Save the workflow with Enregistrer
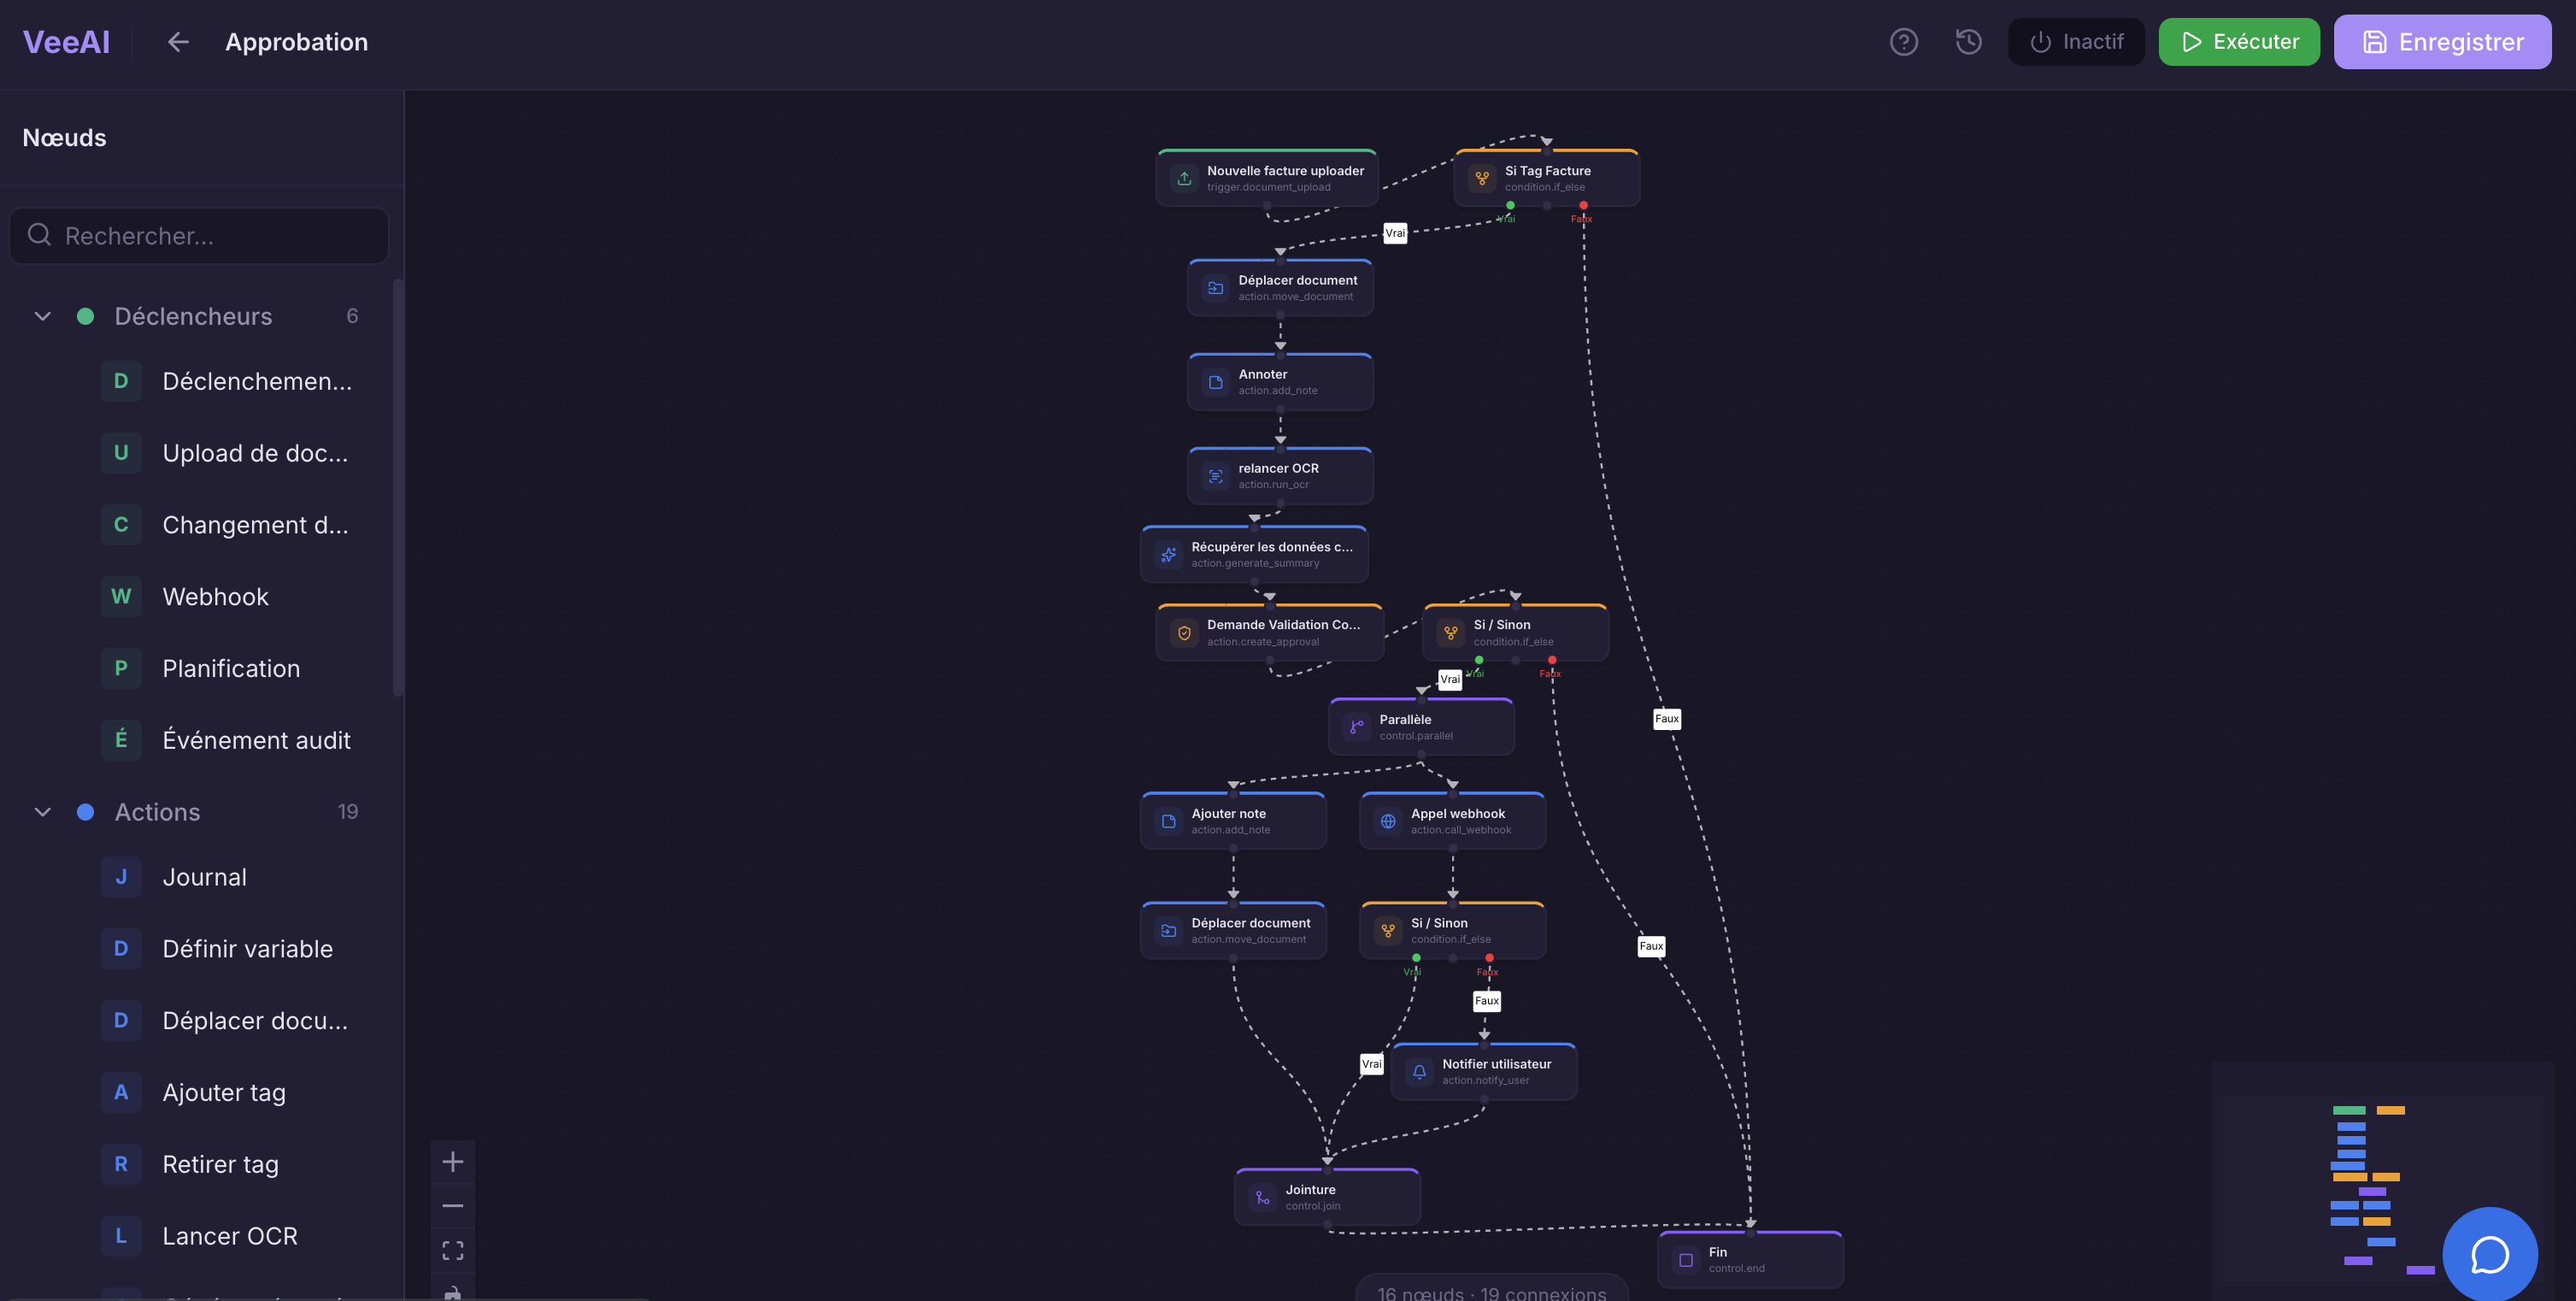Image resolution: width=2576 pixels, height=1301 pixels. click(2442, 41)
